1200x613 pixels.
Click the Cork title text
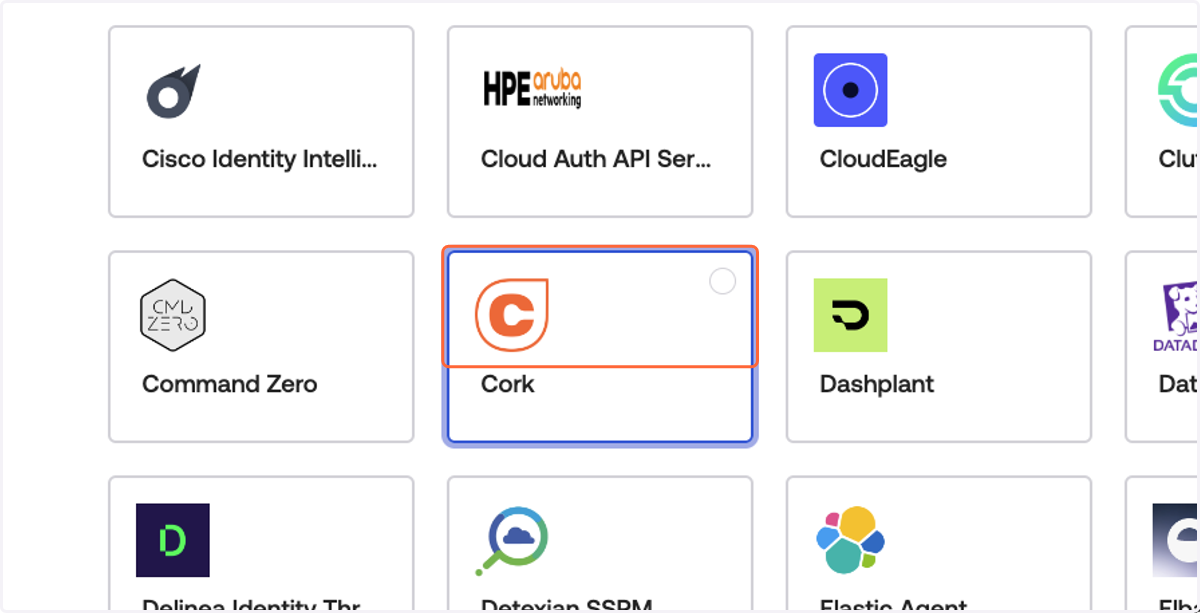[508, 384]
